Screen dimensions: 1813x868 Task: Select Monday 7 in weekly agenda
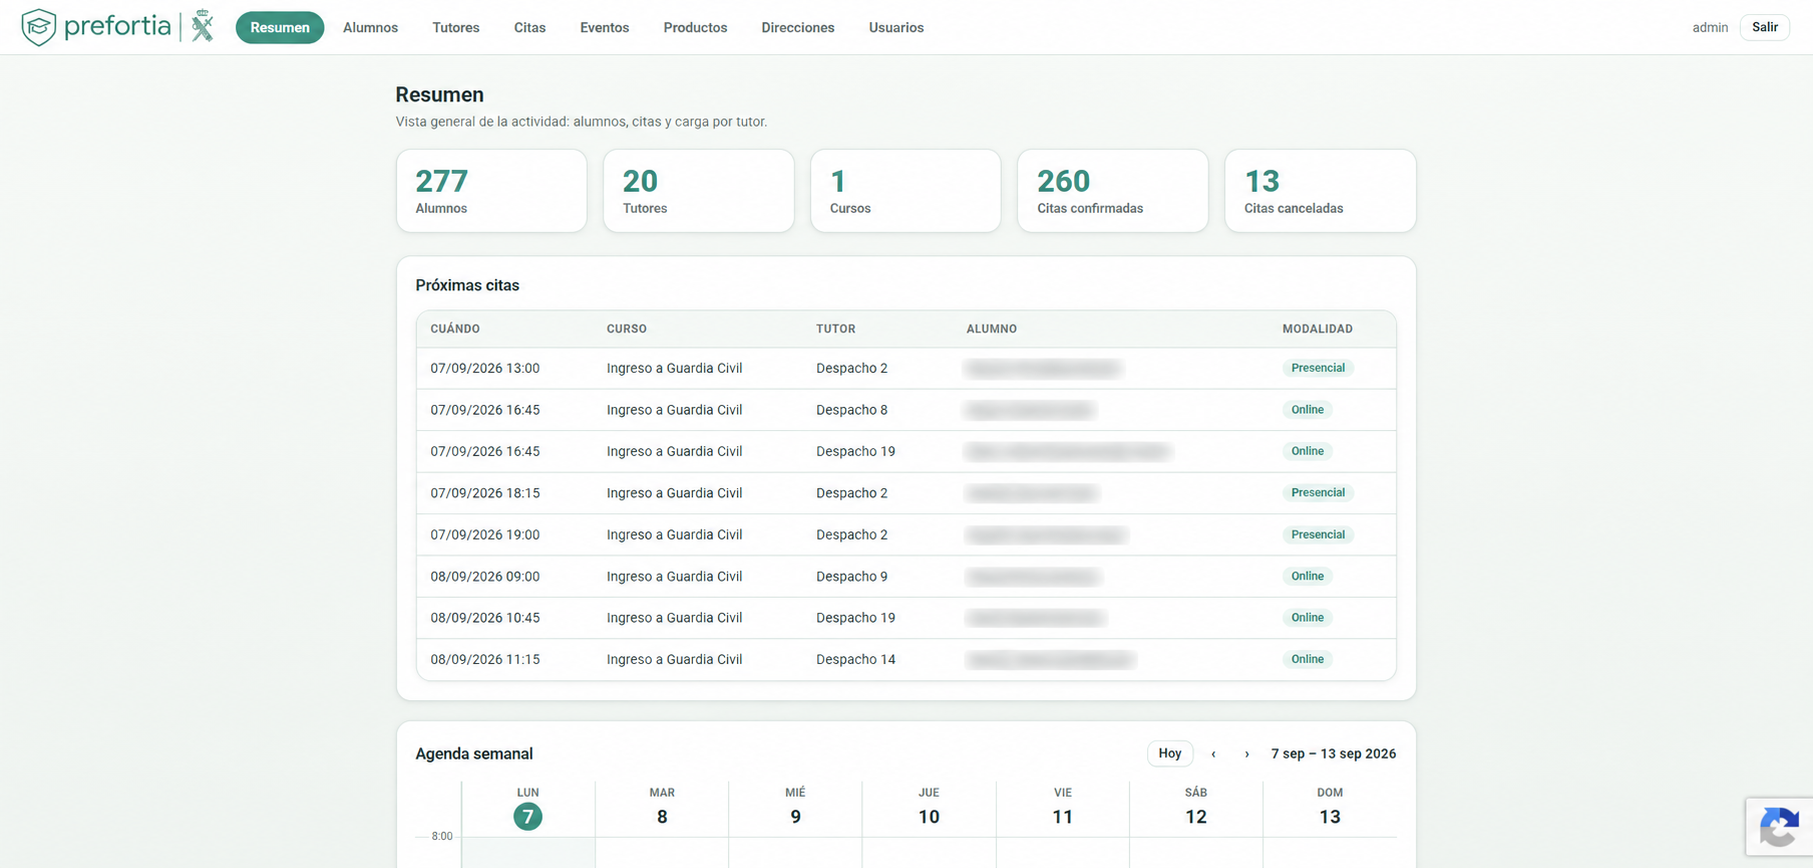click(x=528, y=816)
